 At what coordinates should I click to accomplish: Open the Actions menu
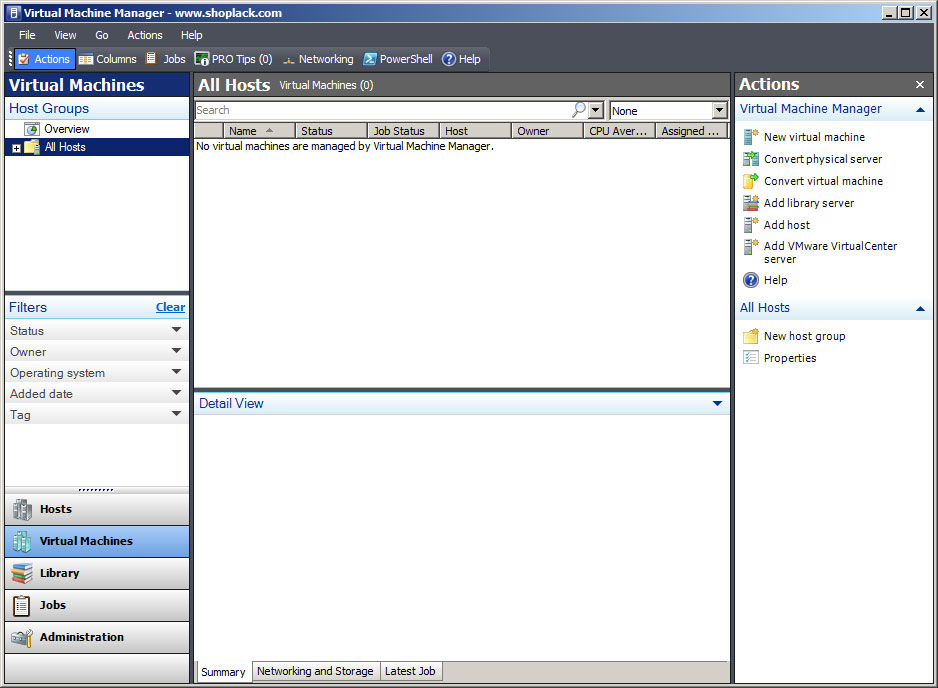[x=145, y=35]
